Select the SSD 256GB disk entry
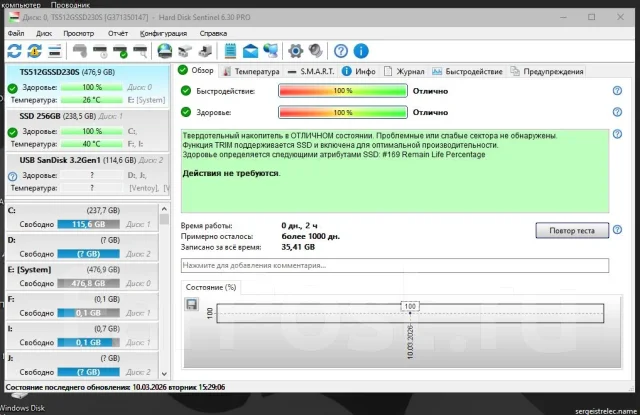This screenshot has width=640, height=415. click(x=88, y=131)
